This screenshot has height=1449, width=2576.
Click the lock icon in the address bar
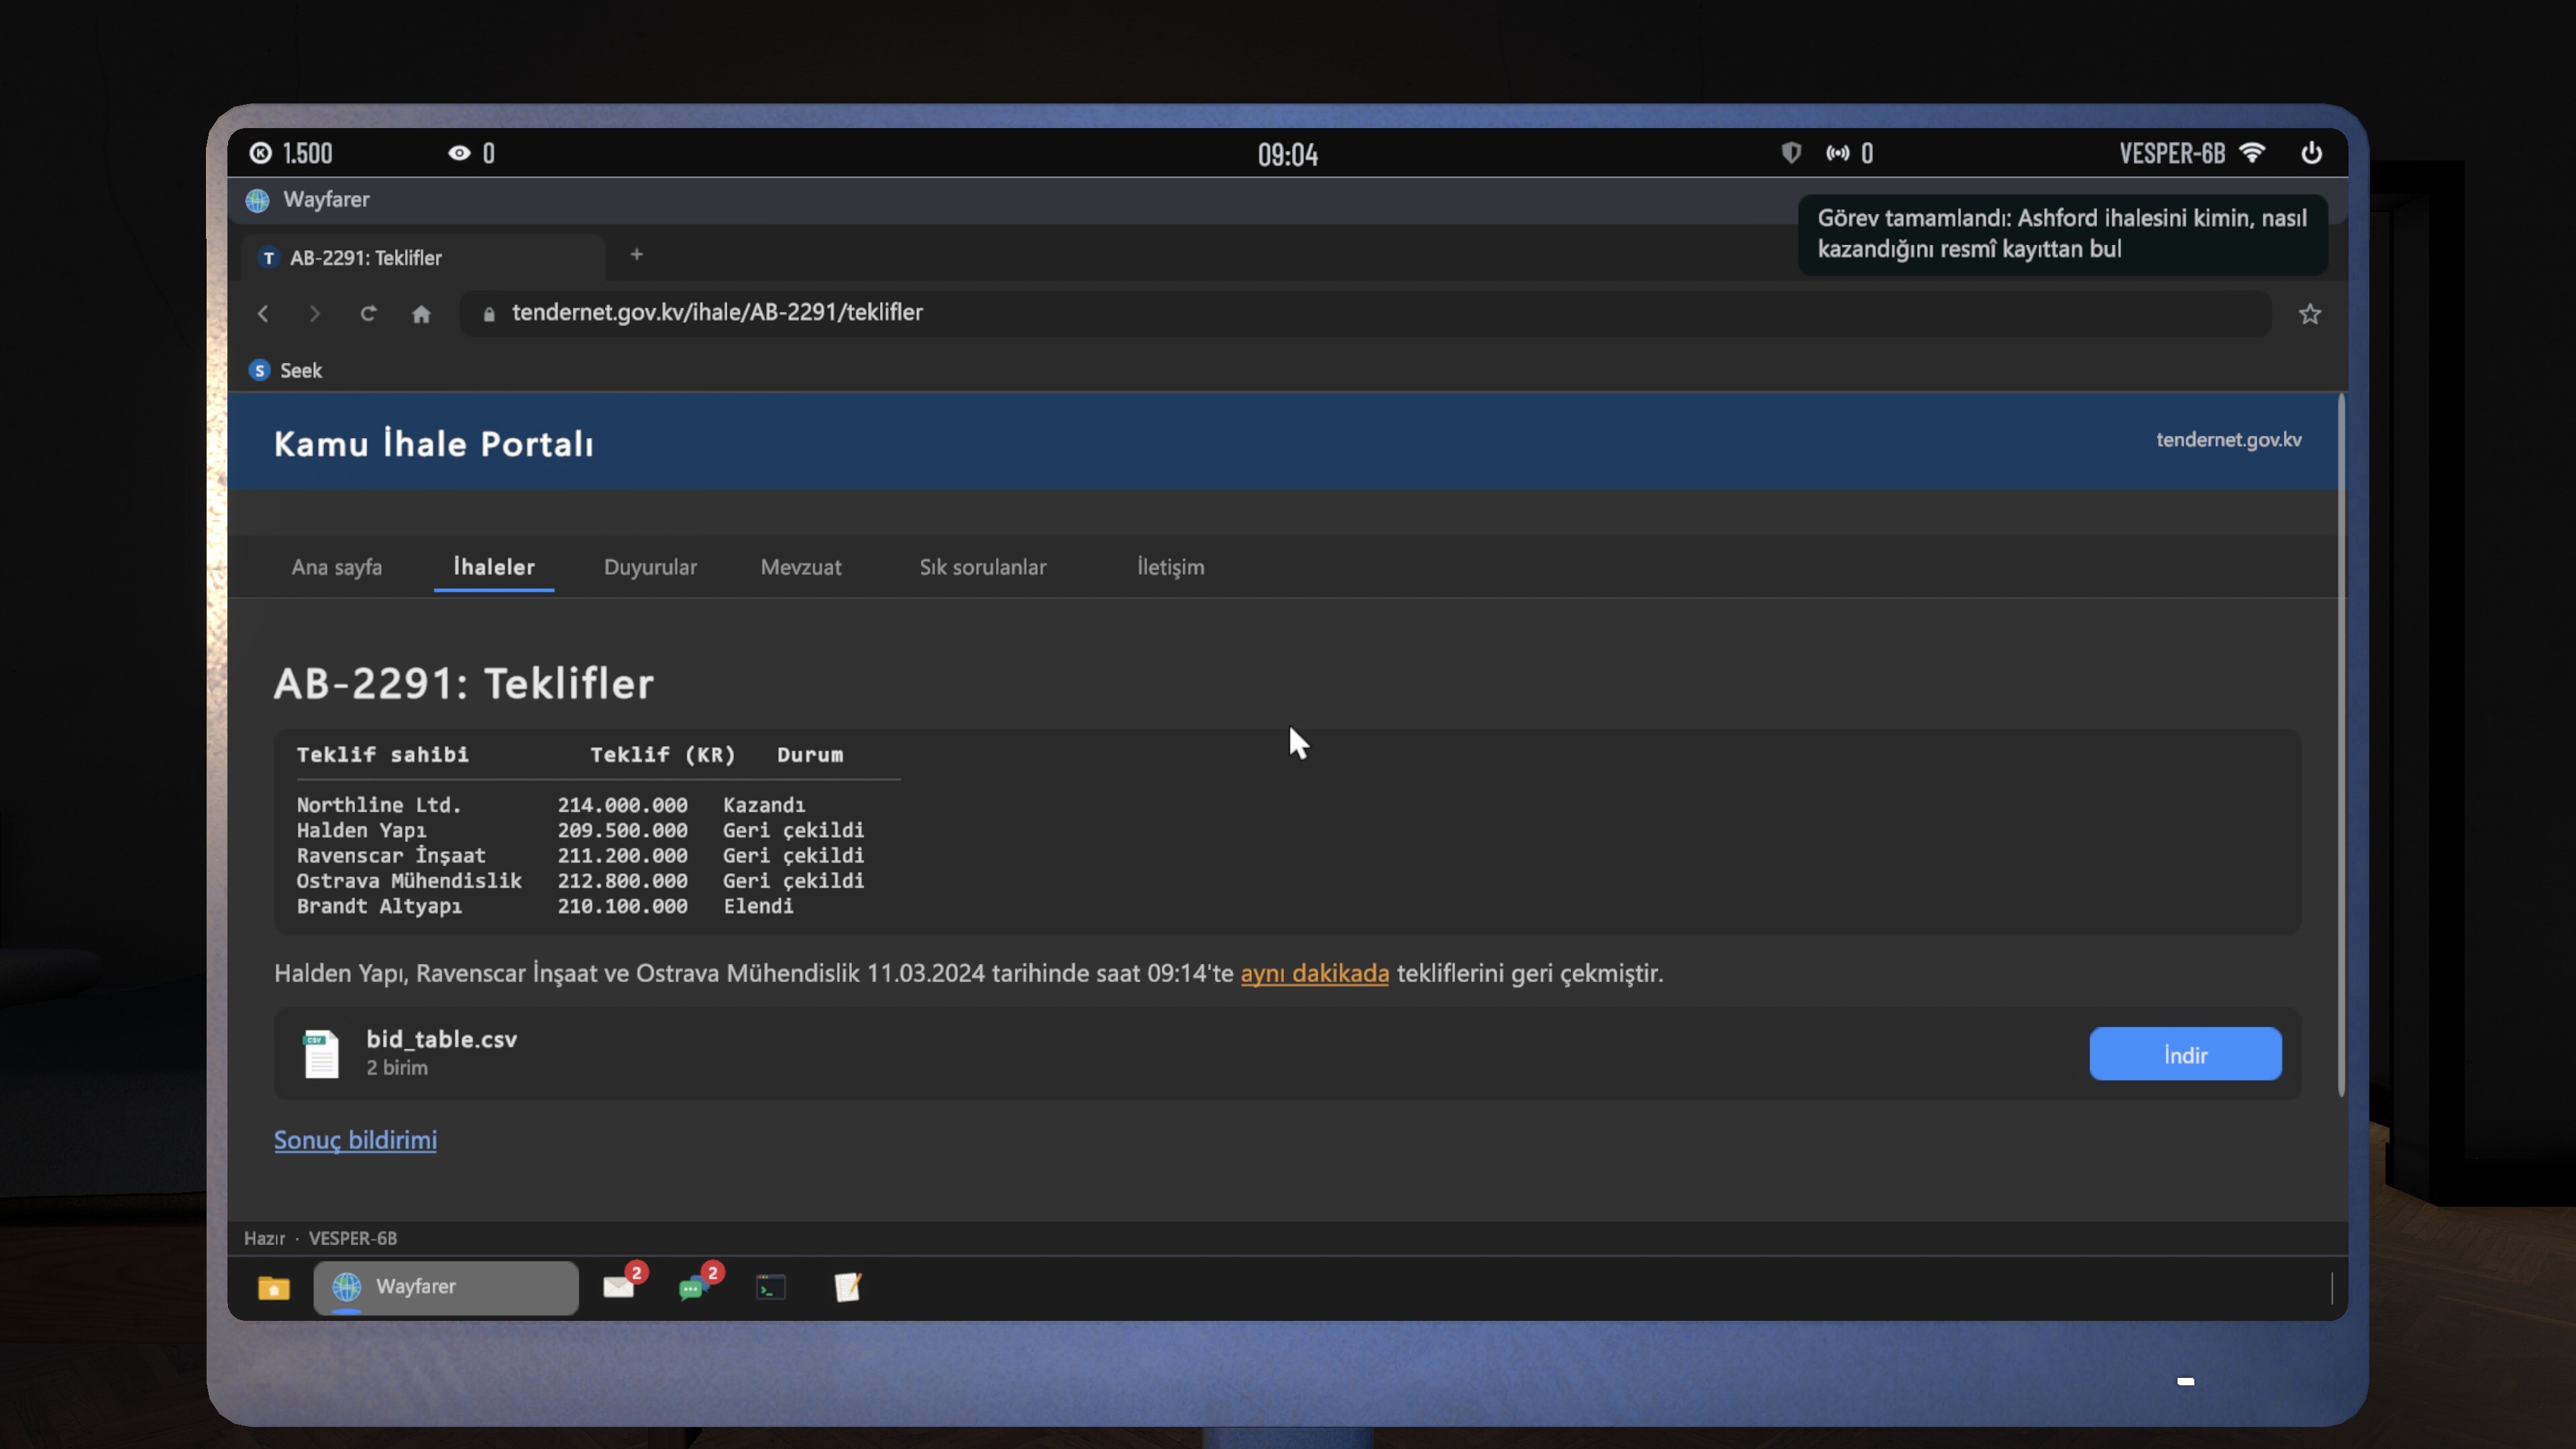489,314
